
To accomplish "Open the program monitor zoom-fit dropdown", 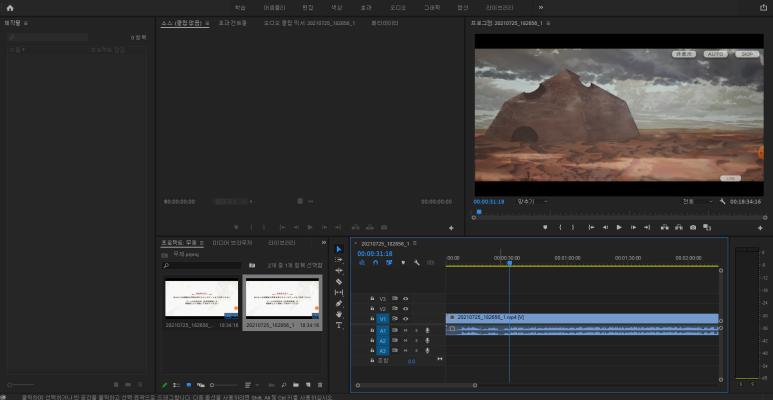I will [532, 202].
